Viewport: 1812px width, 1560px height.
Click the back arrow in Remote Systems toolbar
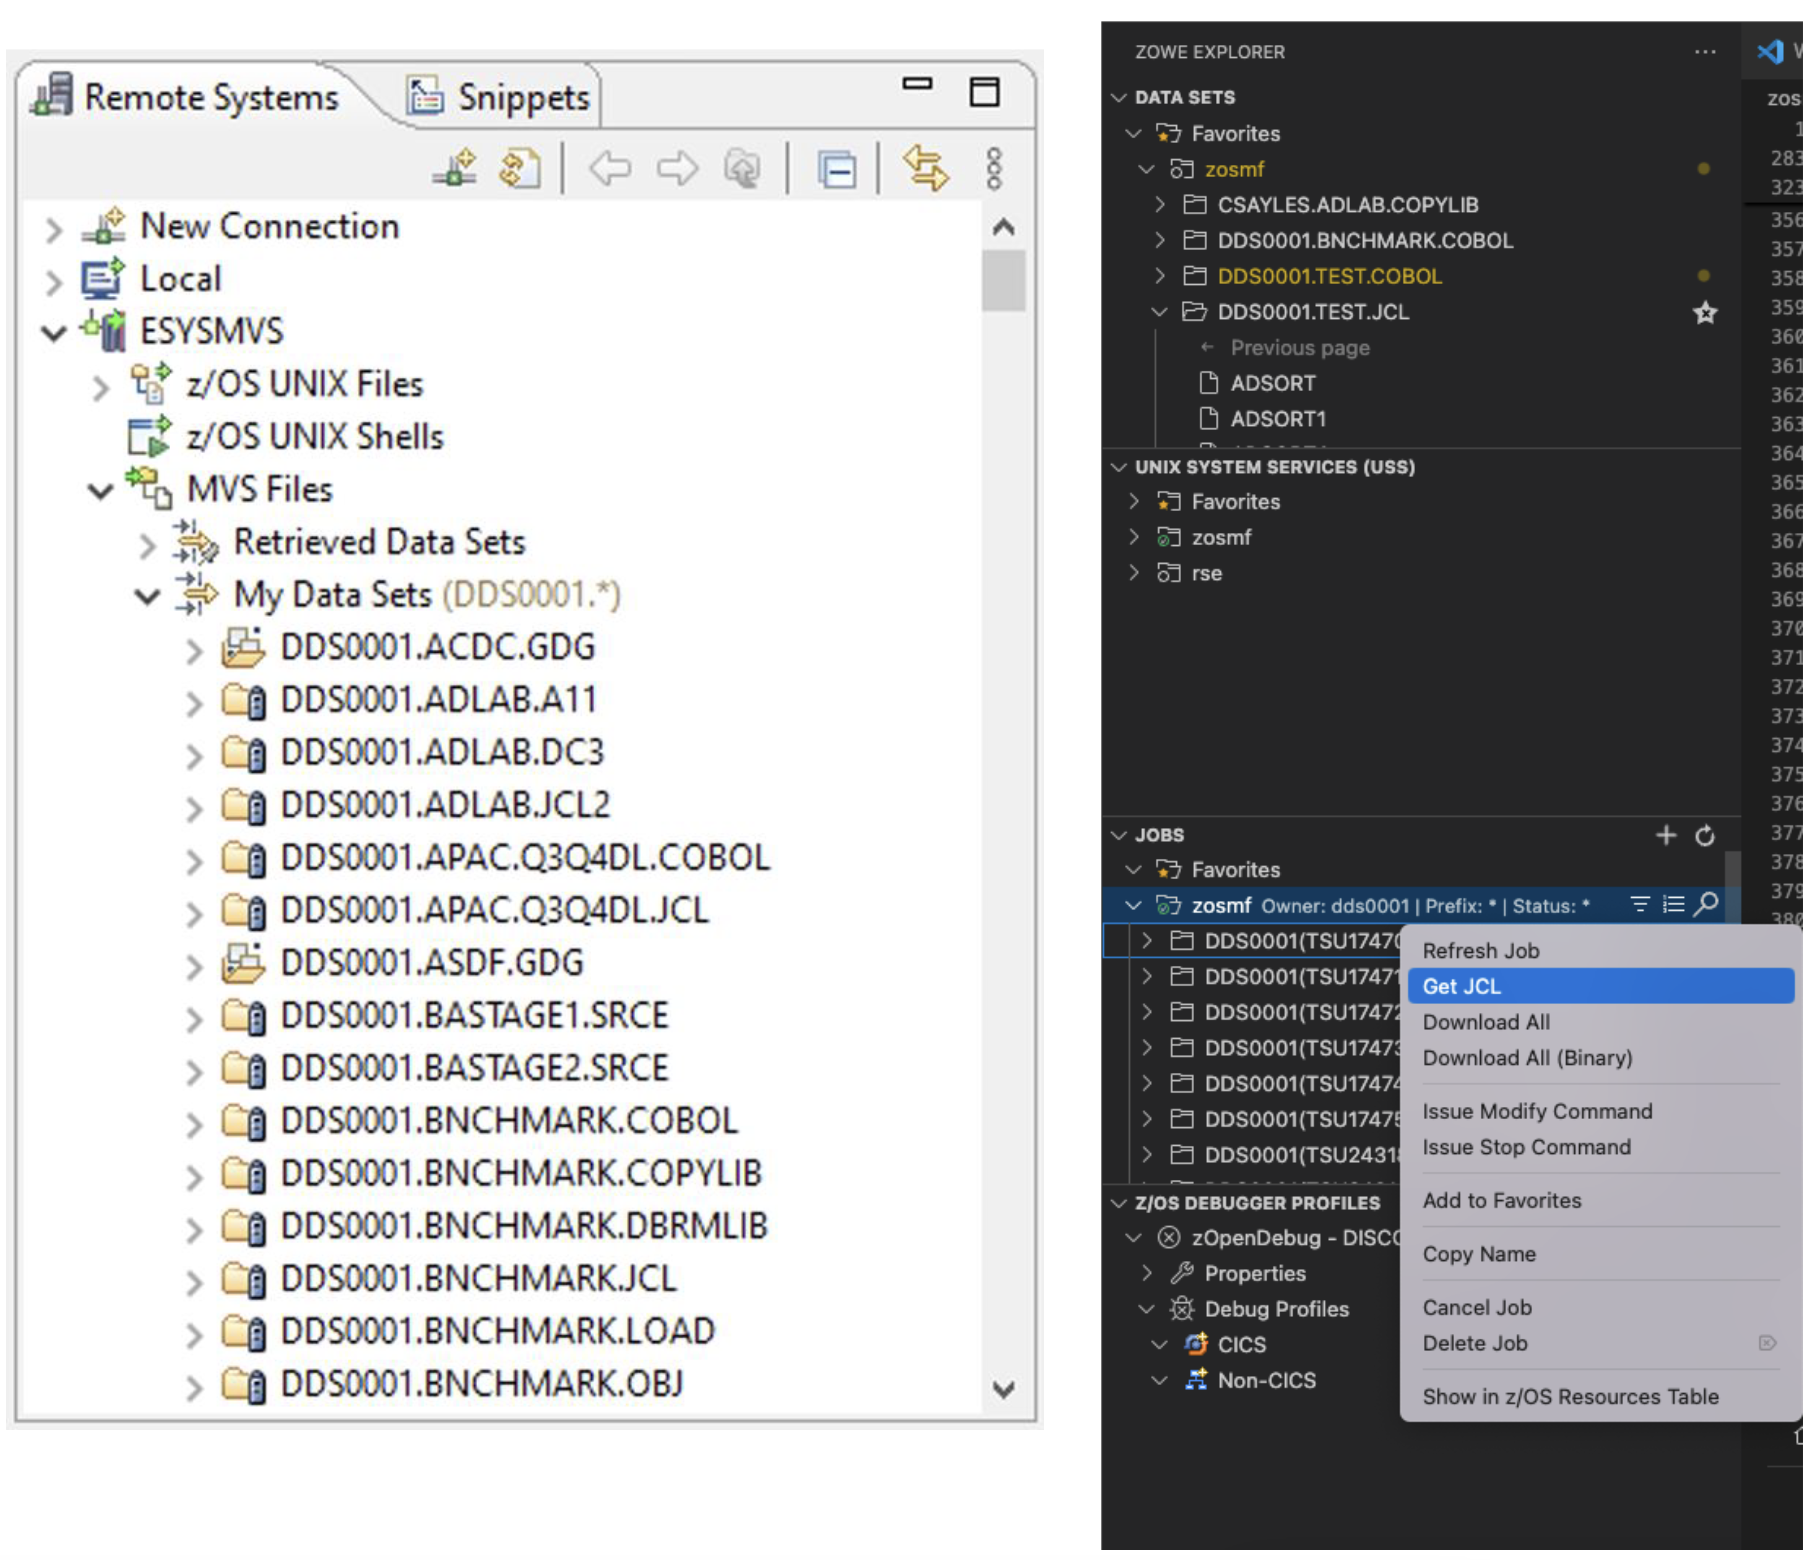609,168
